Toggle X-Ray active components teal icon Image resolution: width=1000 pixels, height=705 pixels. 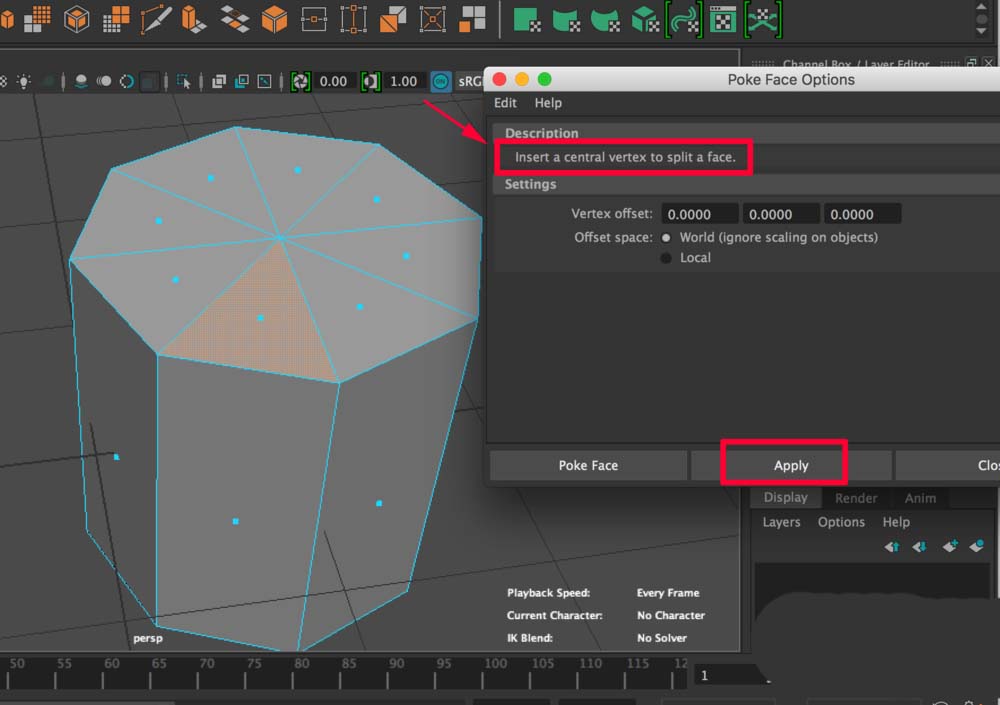tap(242, 81)
